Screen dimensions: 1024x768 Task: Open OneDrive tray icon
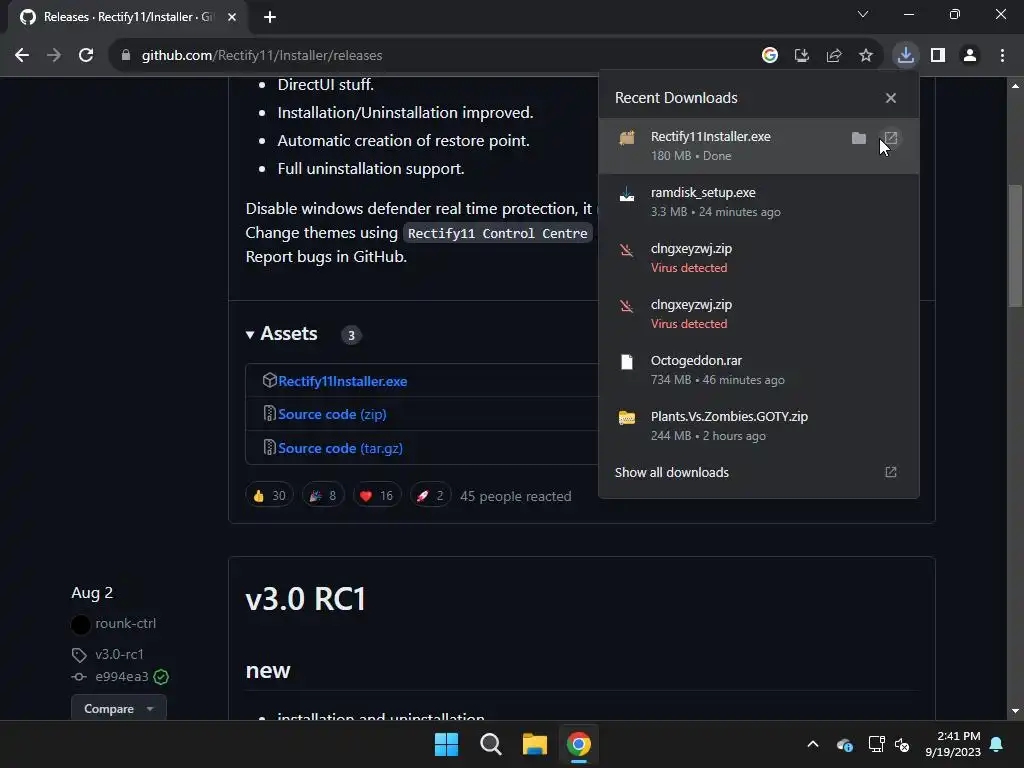click(x=844, y=744)
